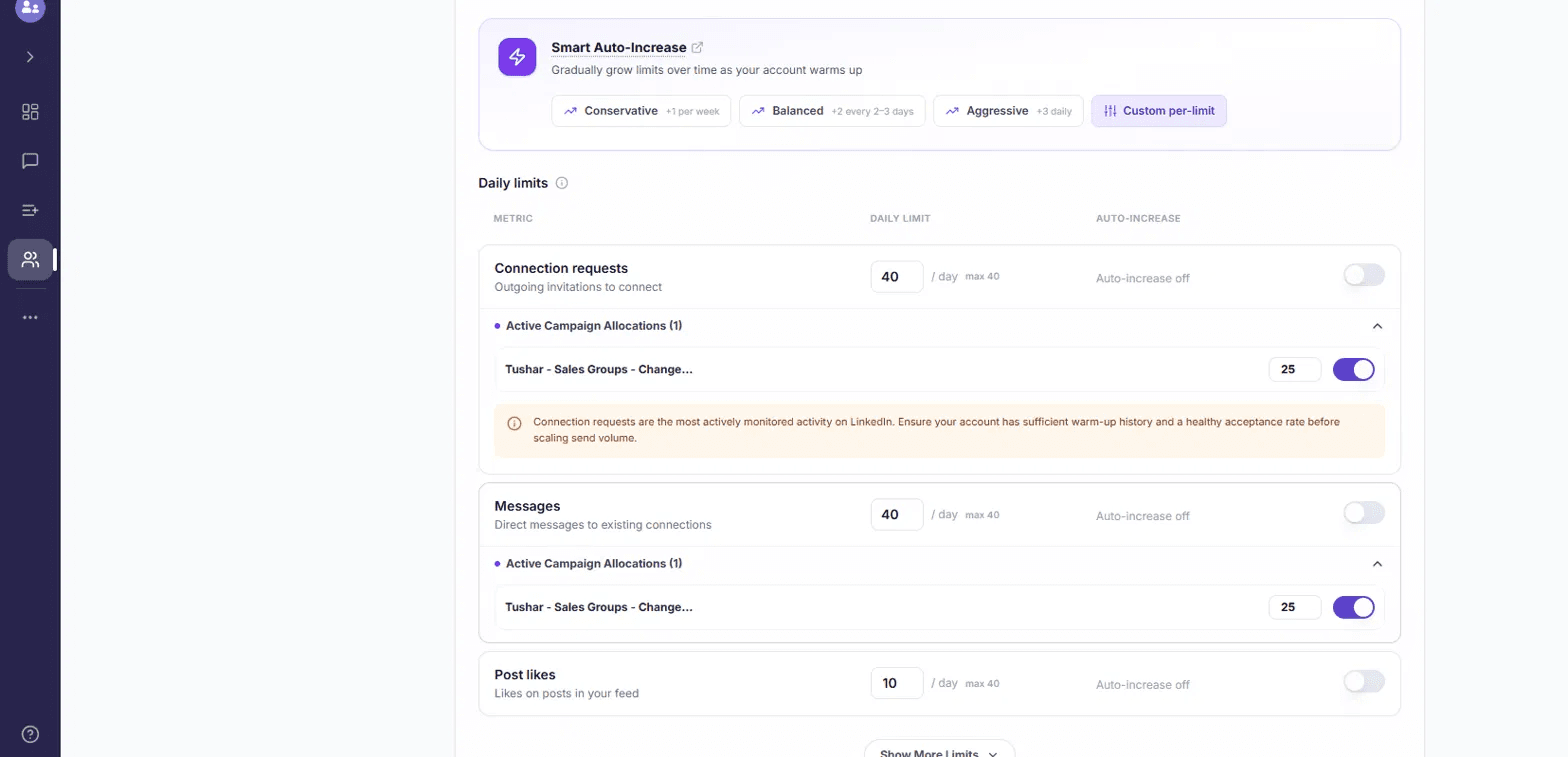Select the Balanced auto-increase preset
The height and width of the screenshot is (757, 1568).
[832, 111]
